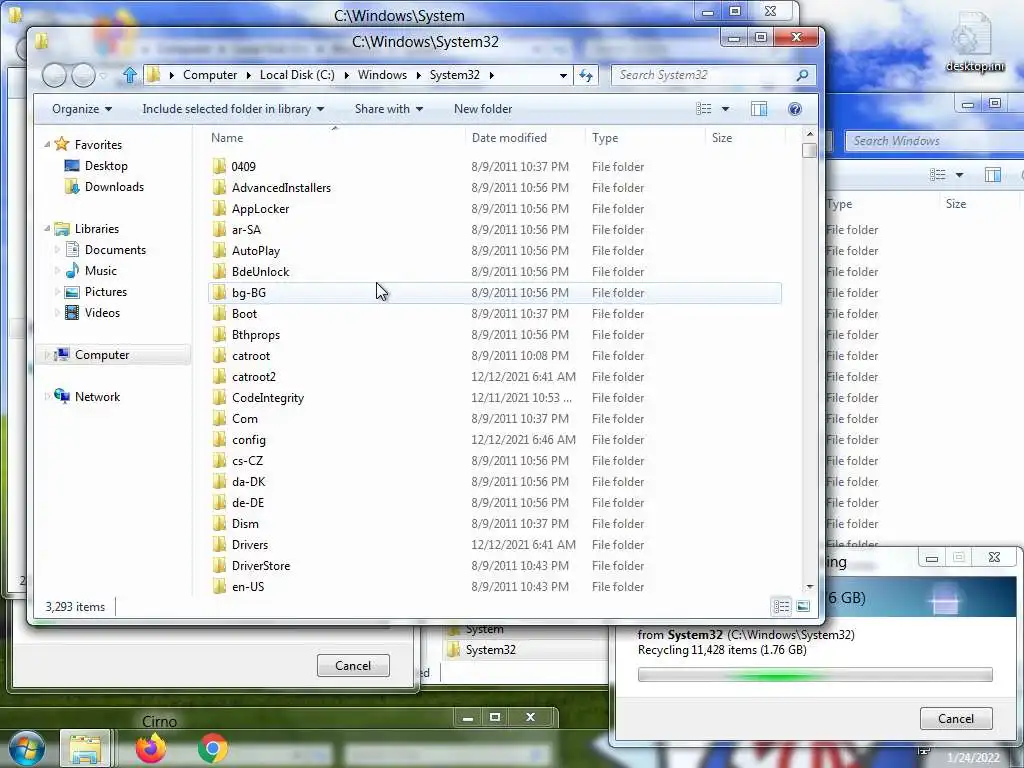Screen dimensions: 1024x768
Task: Expand the dropdown arrow after System32 breadcrumb
Action: point(492,75)
